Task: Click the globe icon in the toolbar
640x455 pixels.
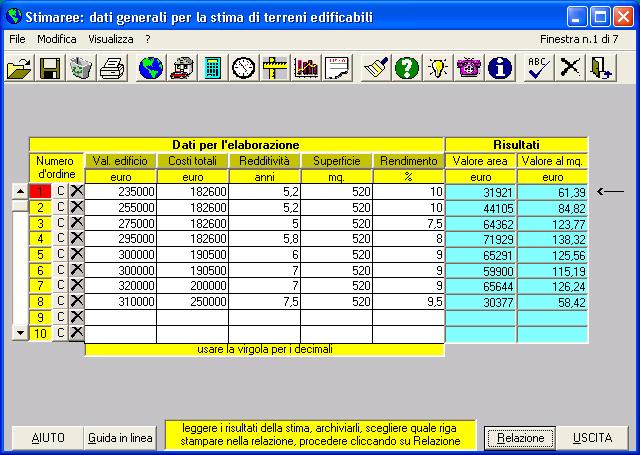Action: pyautogui.click(x=151, y=68)
